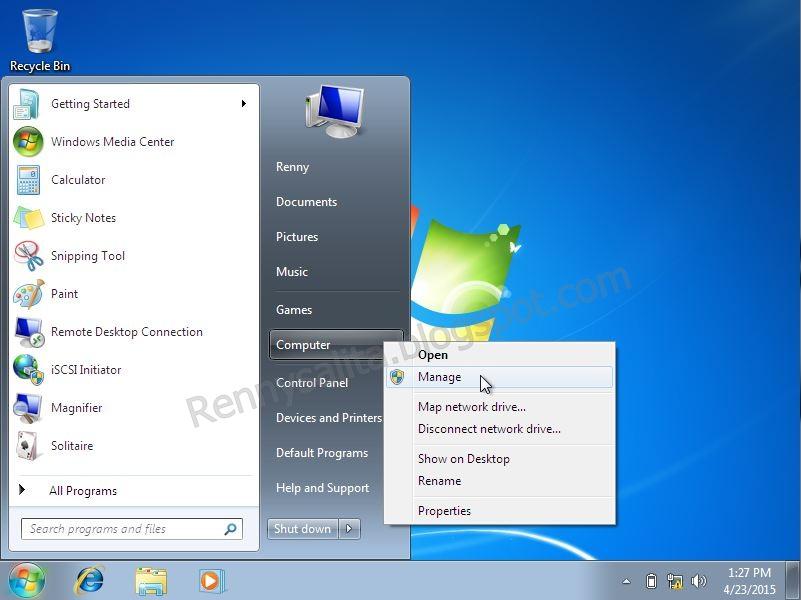Screen dimensions: 801x600
Task: Expand Getting Started submenu arrow
Action: pos(244,104)
